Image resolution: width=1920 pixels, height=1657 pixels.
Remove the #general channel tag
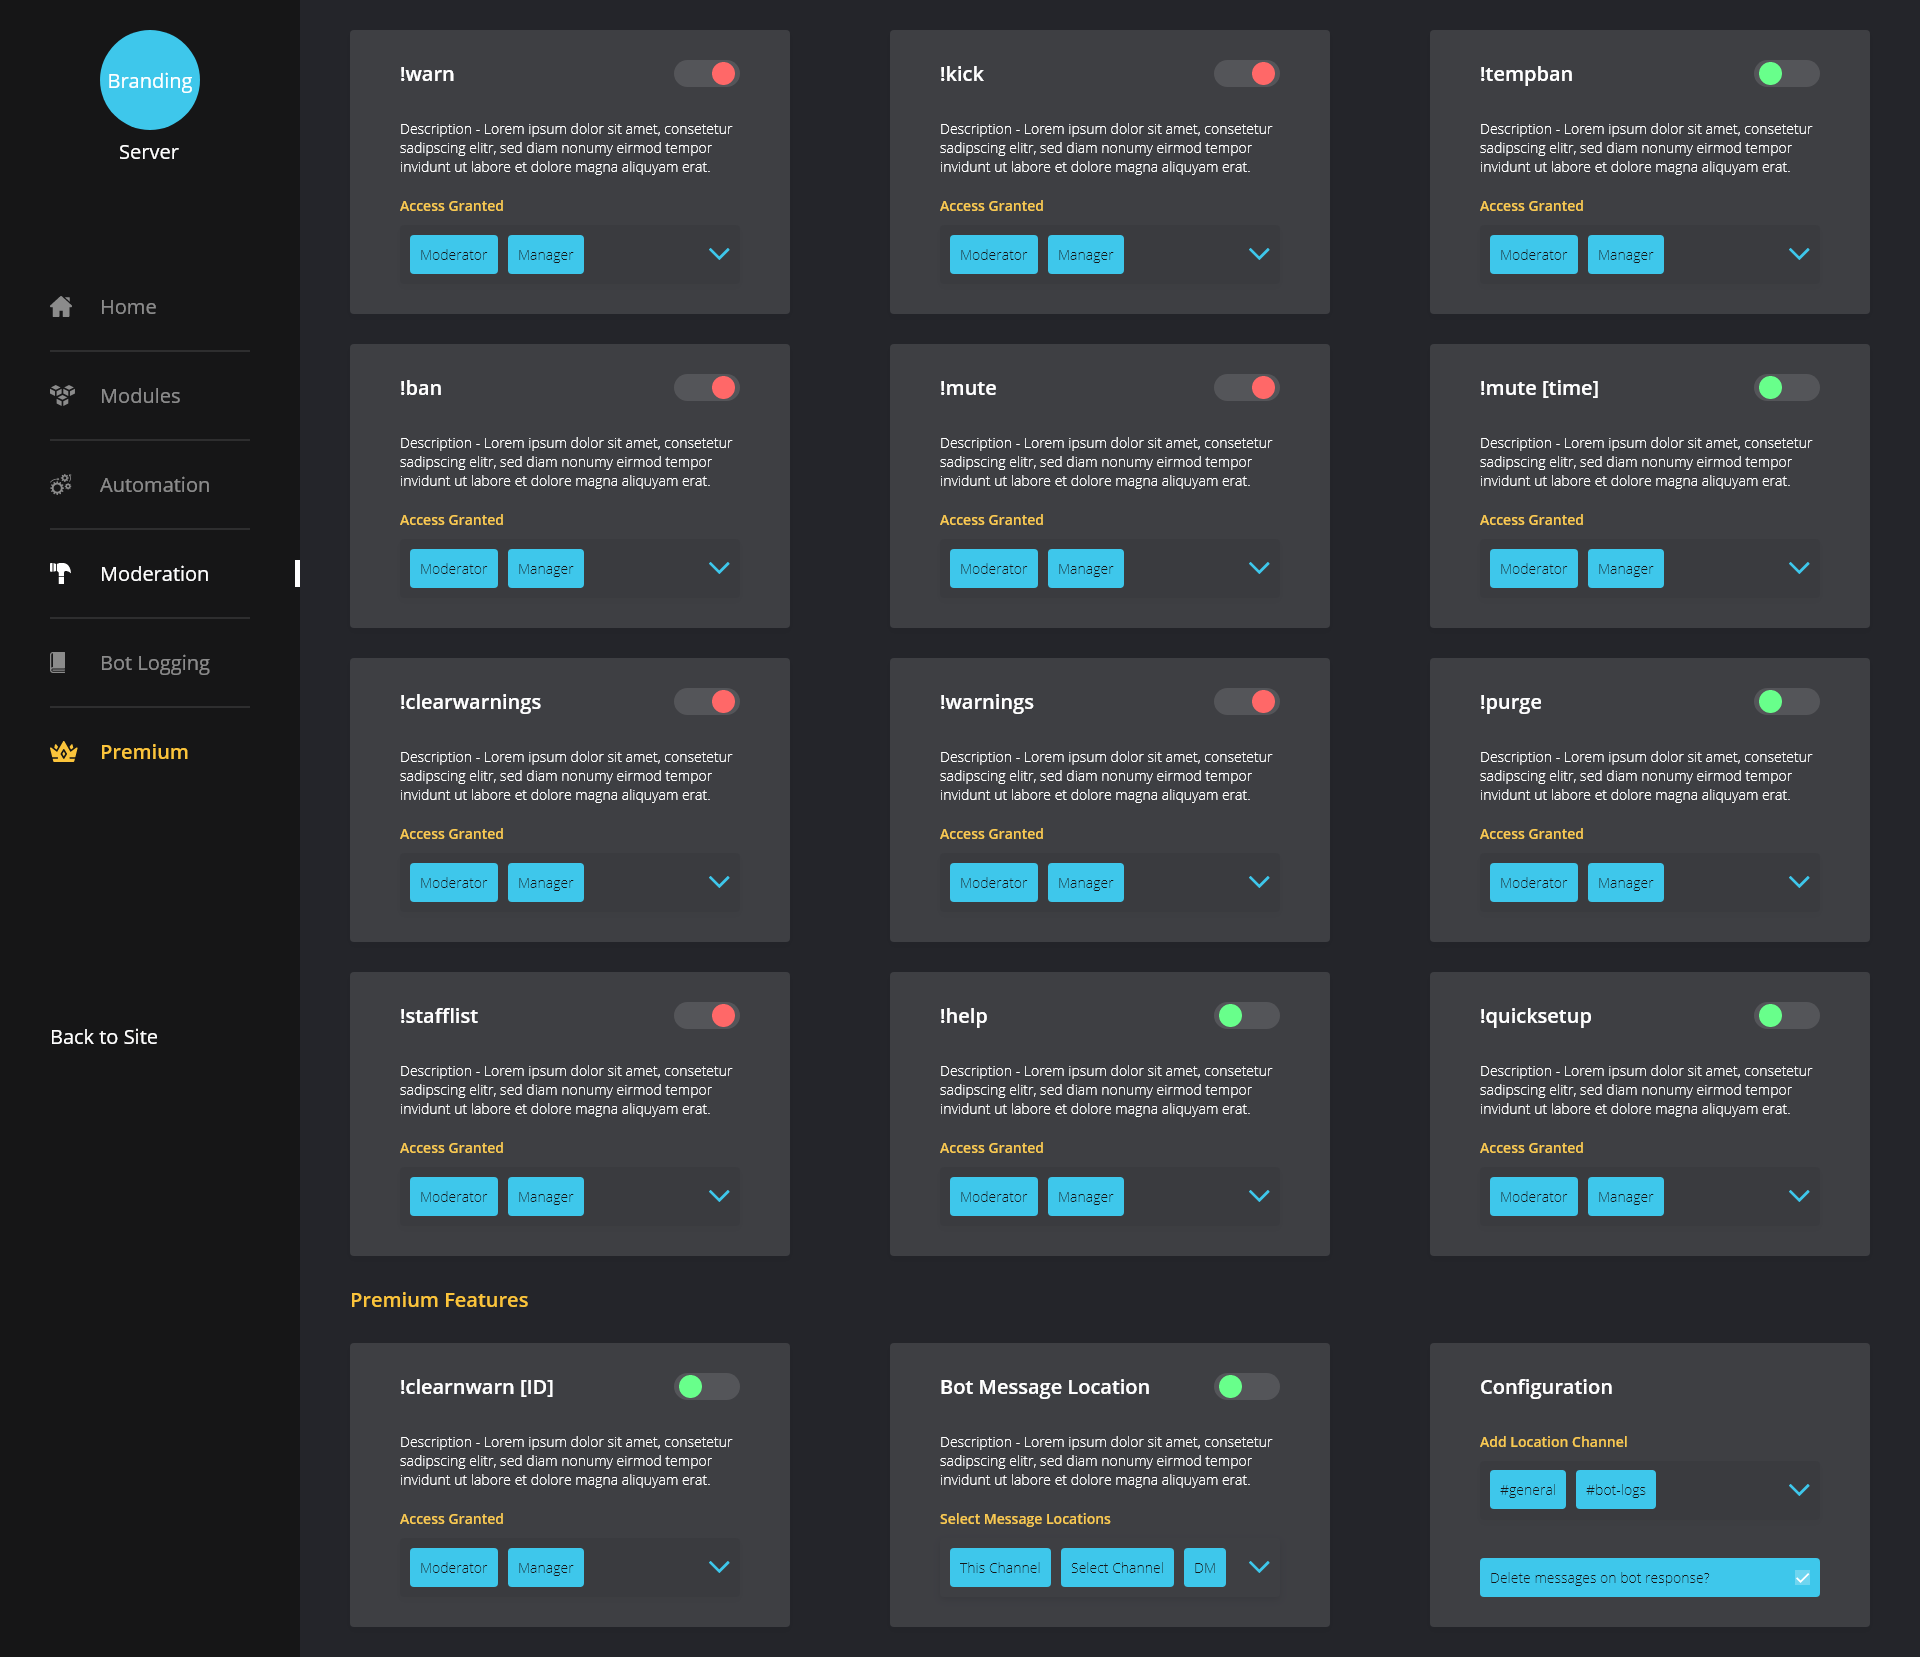[1526, 1489]
